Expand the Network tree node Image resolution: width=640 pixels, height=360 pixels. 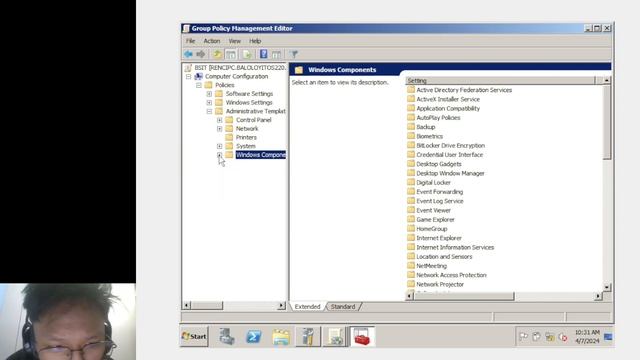(x=220, y=129)
